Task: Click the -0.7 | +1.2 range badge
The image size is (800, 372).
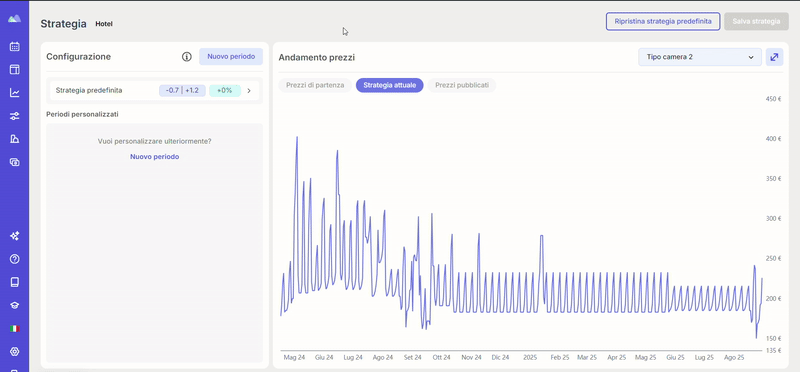Action: [x=182, y=90]
